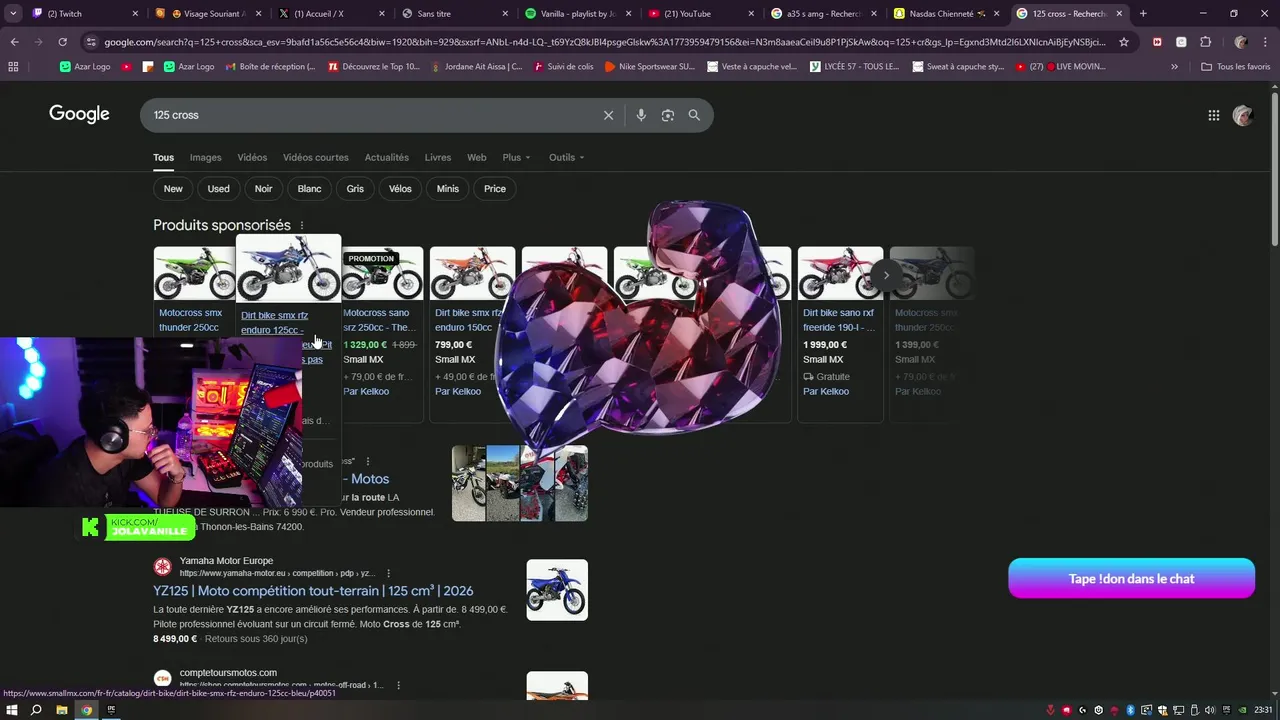Viewport: 1280px width, 720px height.
Task: Click Tape !don dans le chat banner
Action: click(x=1131, y=578)
